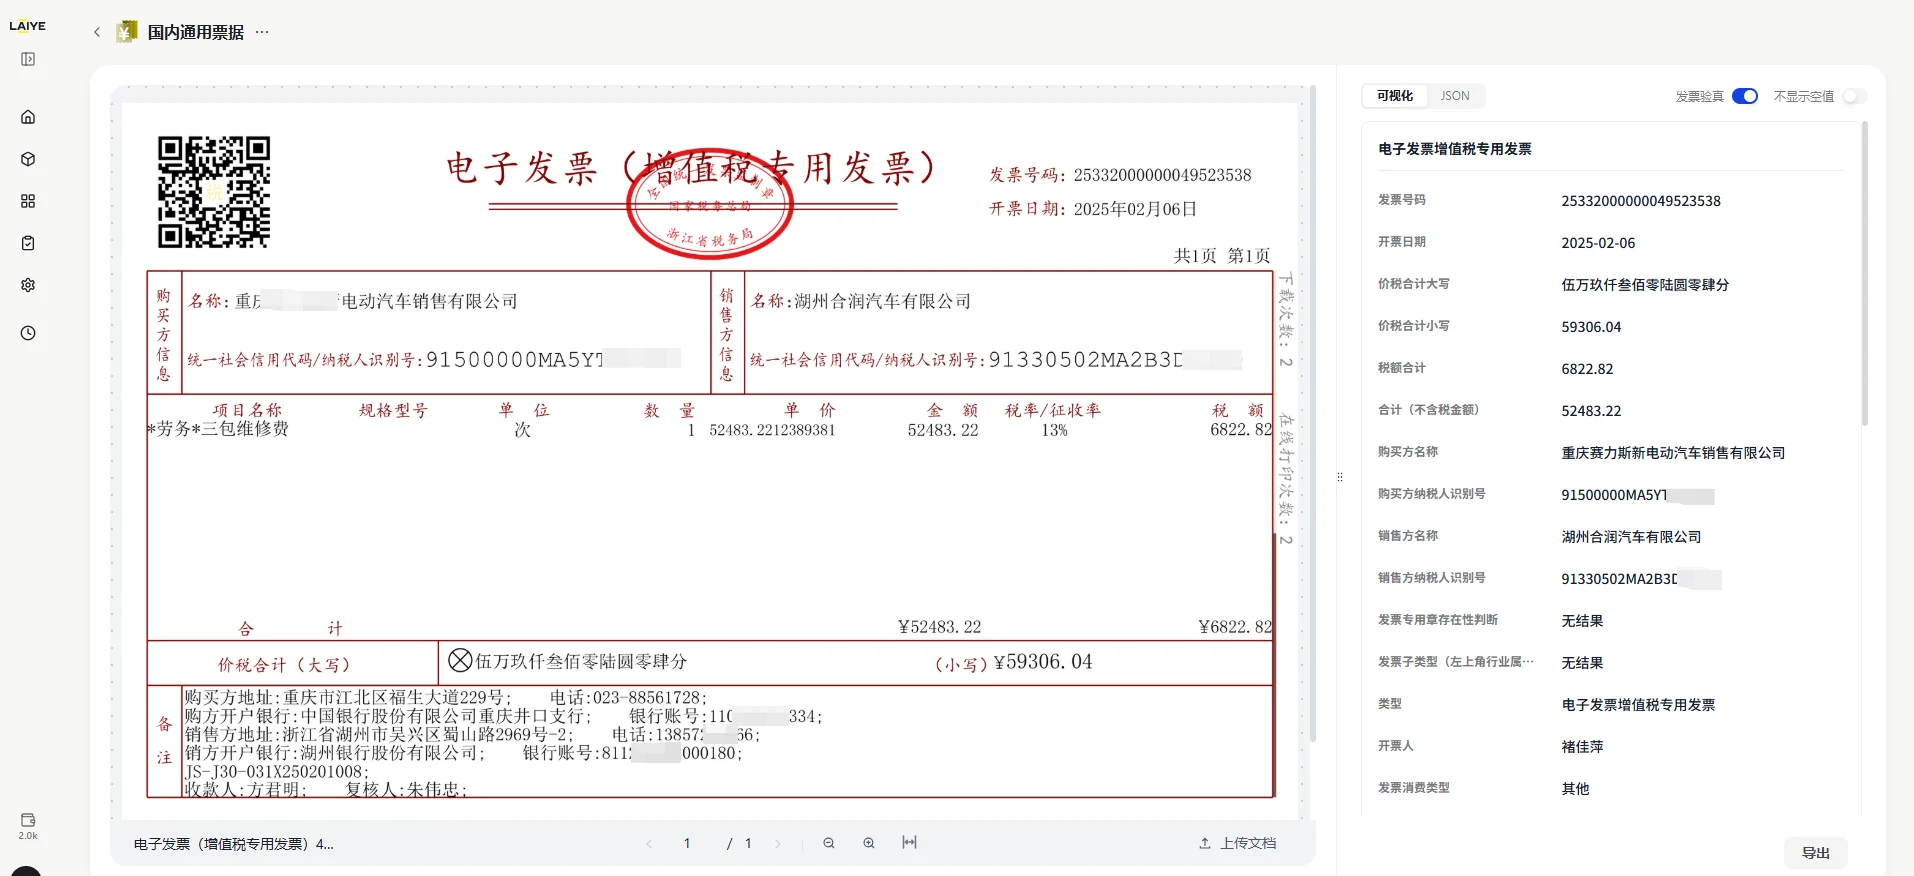This screenshot has width=1914, height=876.
Task: Select the 开票日期 value 2025-02-06
Action: (1598, 243)
